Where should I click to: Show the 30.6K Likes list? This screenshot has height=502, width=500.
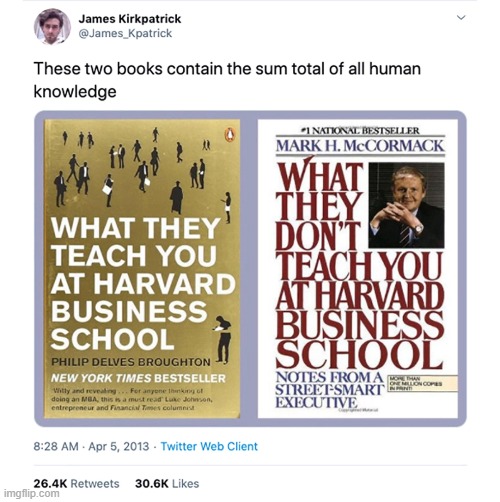pos(167,484)
